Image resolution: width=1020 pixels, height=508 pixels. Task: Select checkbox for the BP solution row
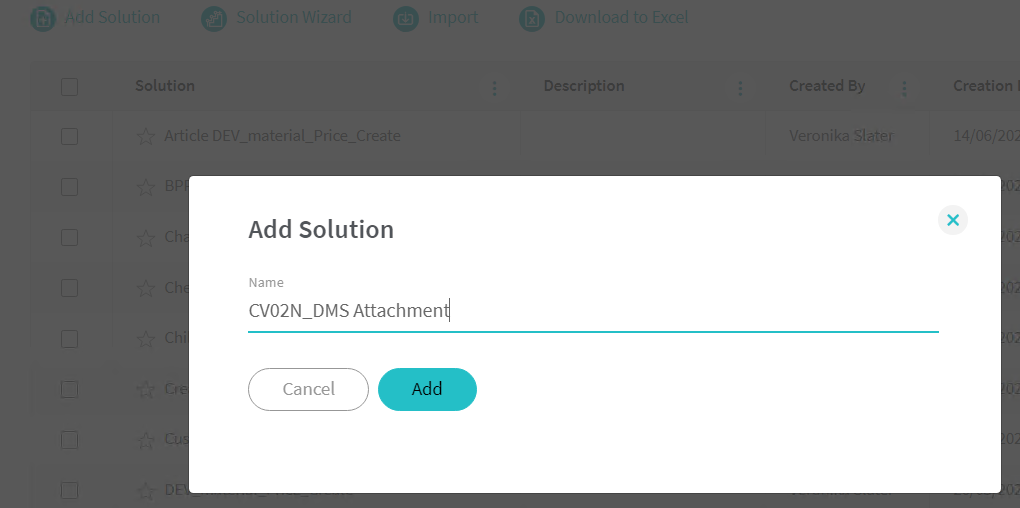[69, 186]
